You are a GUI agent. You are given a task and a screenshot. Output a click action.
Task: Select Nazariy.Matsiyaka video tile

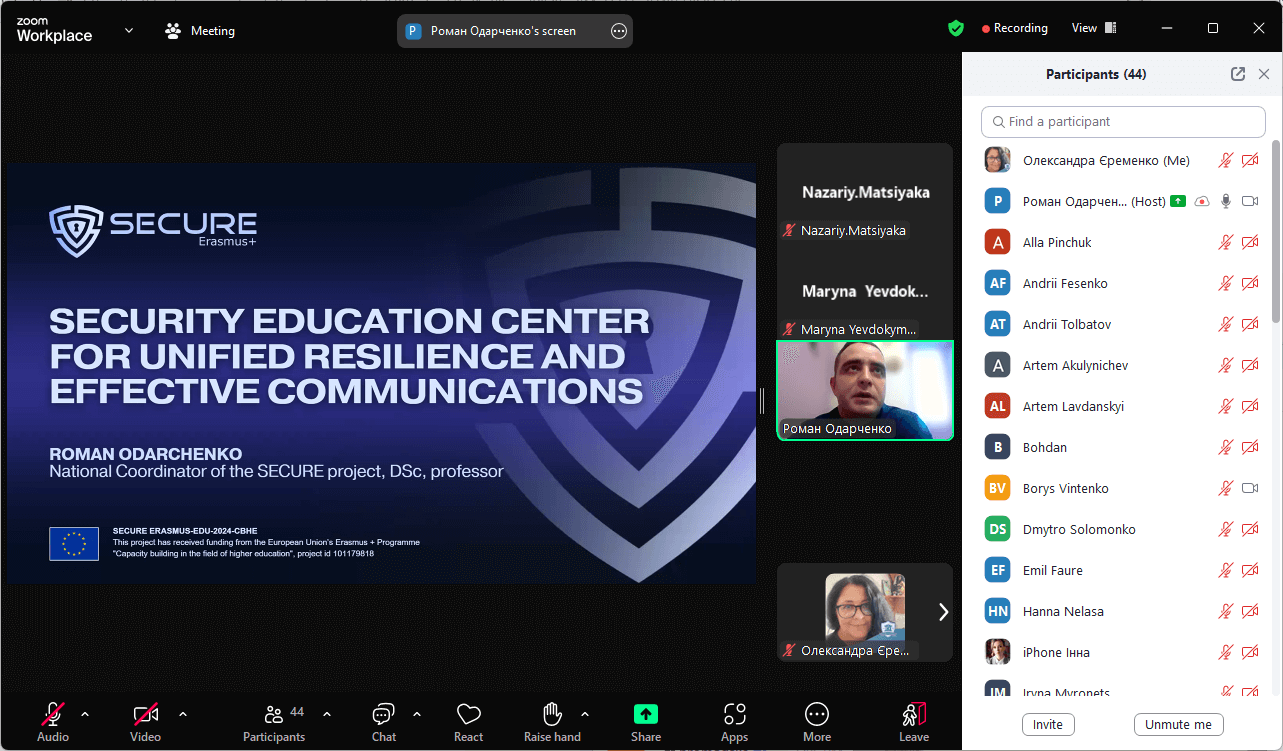865,192
